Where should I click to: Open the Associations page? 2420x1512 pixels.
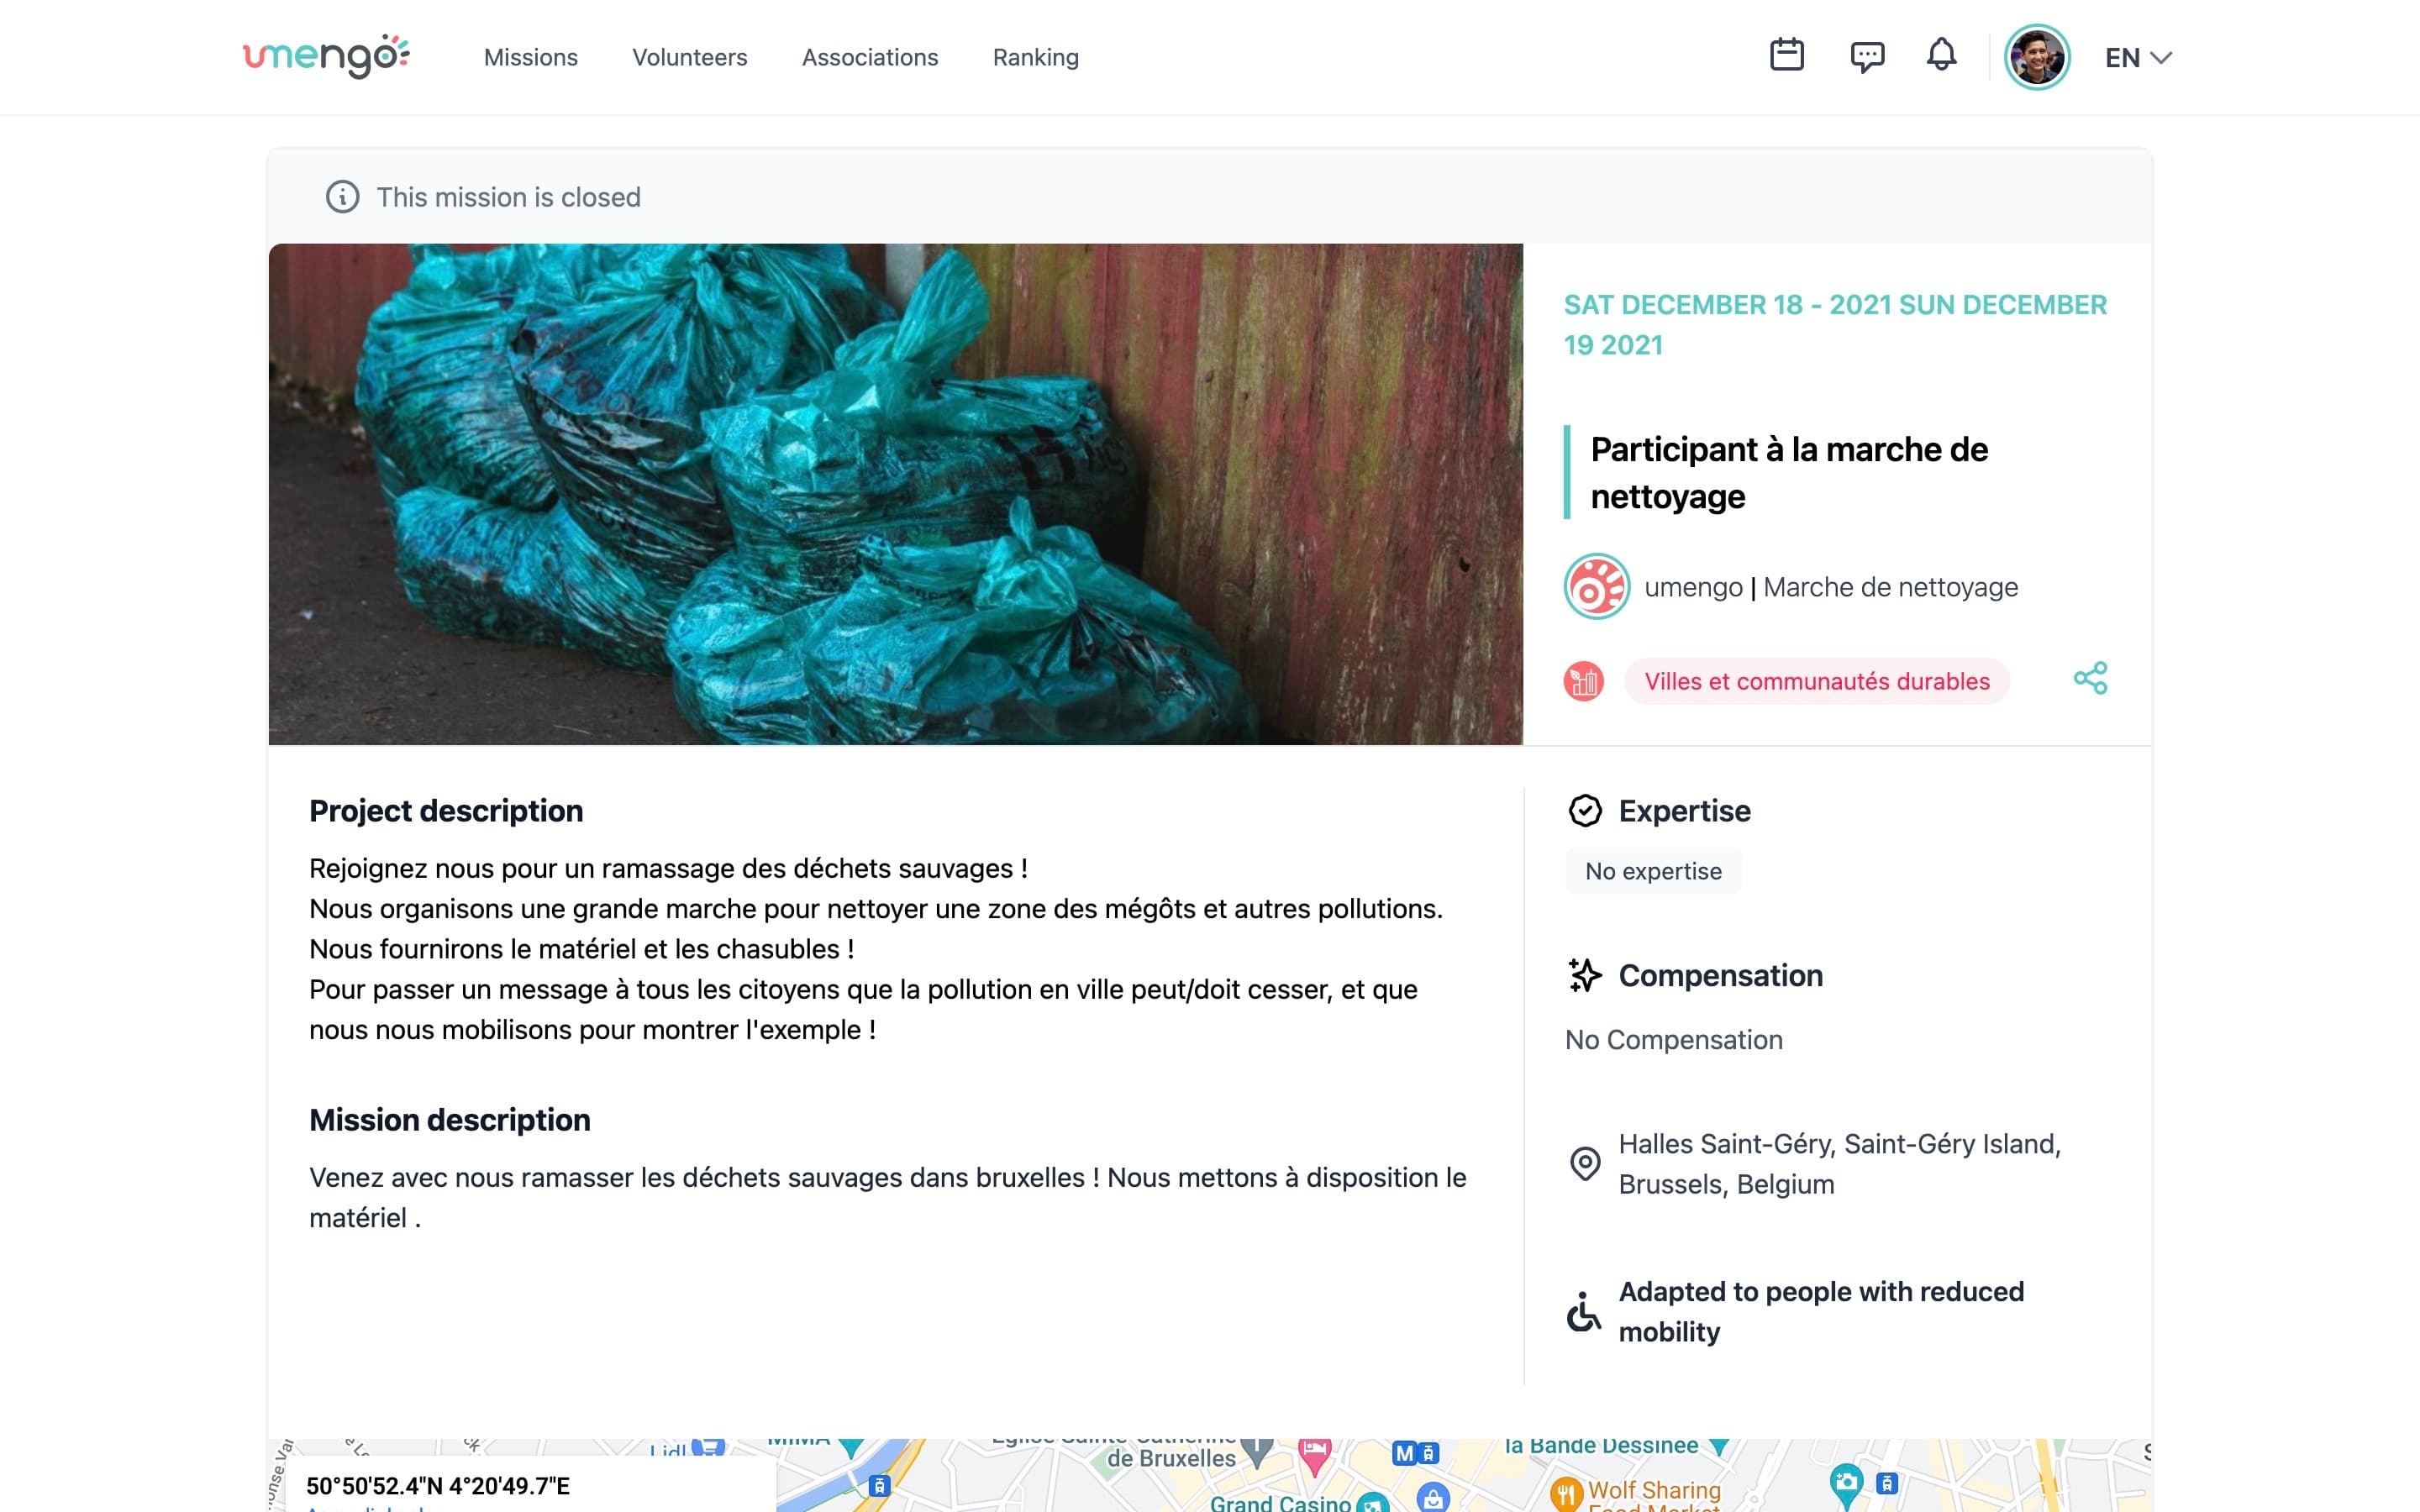click(870, 57)
